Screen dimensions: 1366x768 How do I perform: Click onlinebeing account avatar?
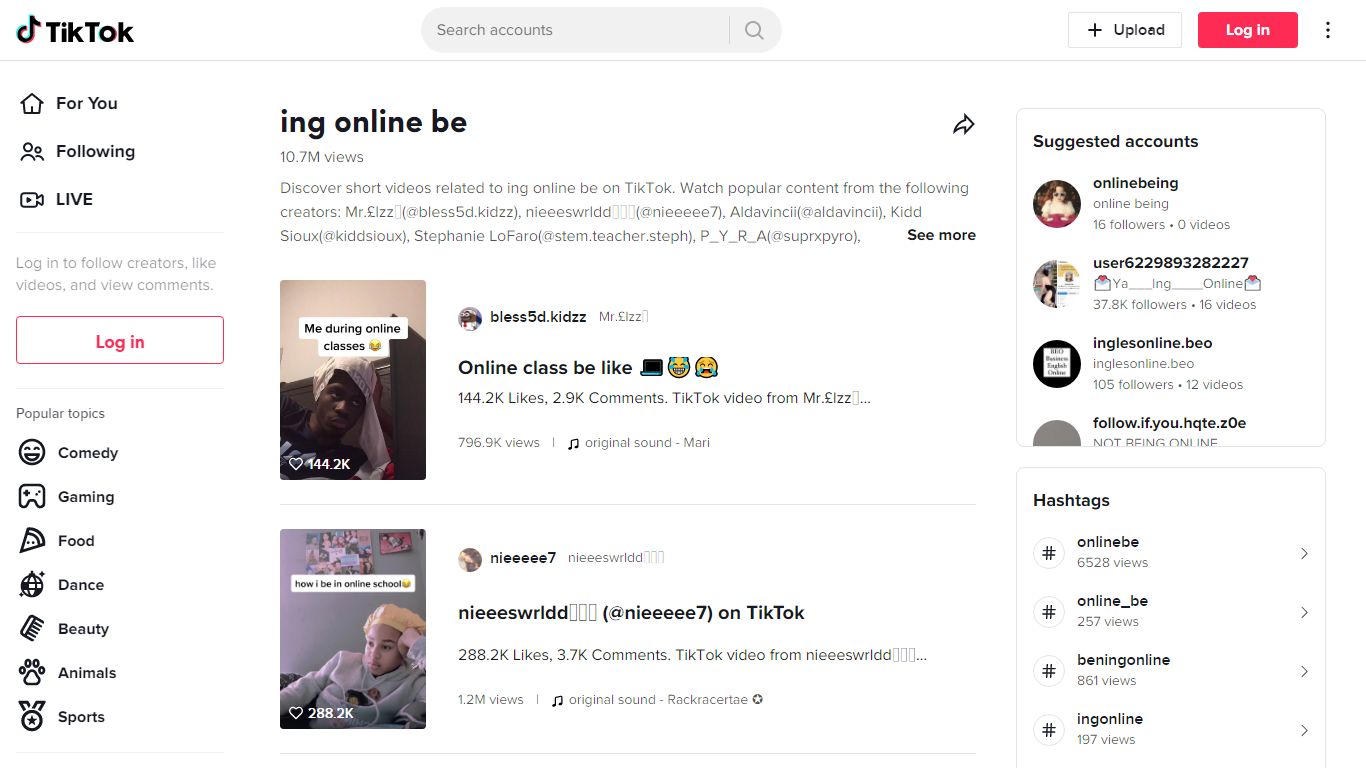(1057, 204)
